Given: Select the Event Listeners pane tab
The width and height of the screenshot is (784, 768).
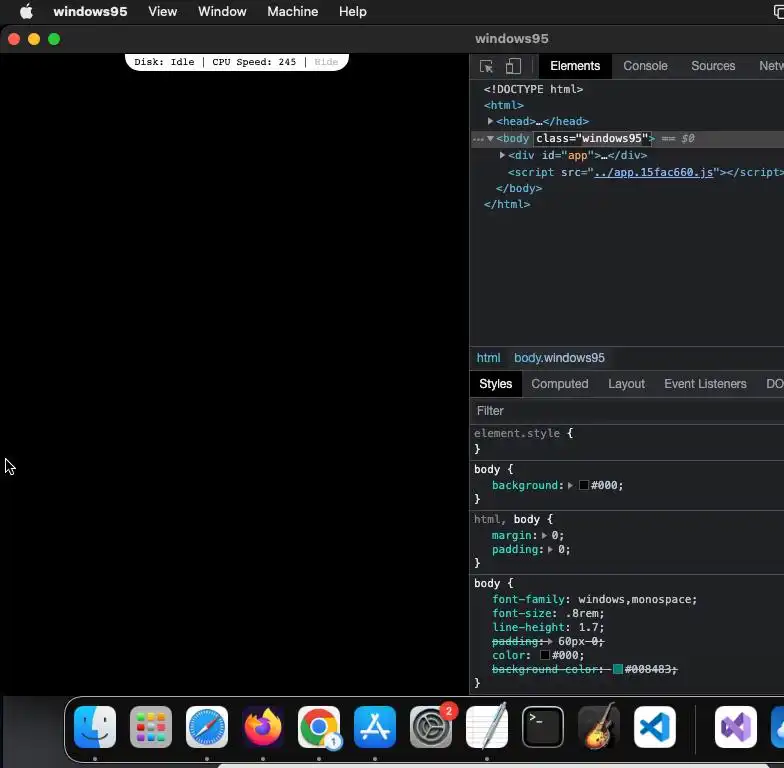Looking at the screenshot, I should click(705, 384).
